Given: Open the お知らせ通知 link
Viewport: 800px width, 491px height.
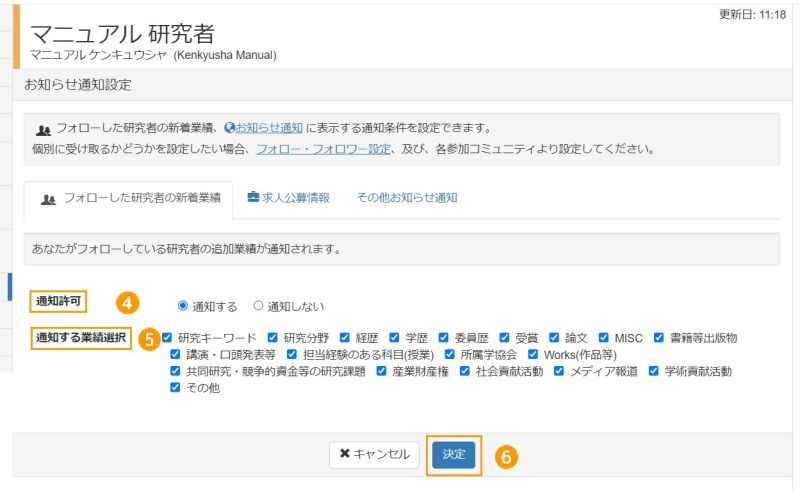Looking at the screenshot, I should click(269, 128).
